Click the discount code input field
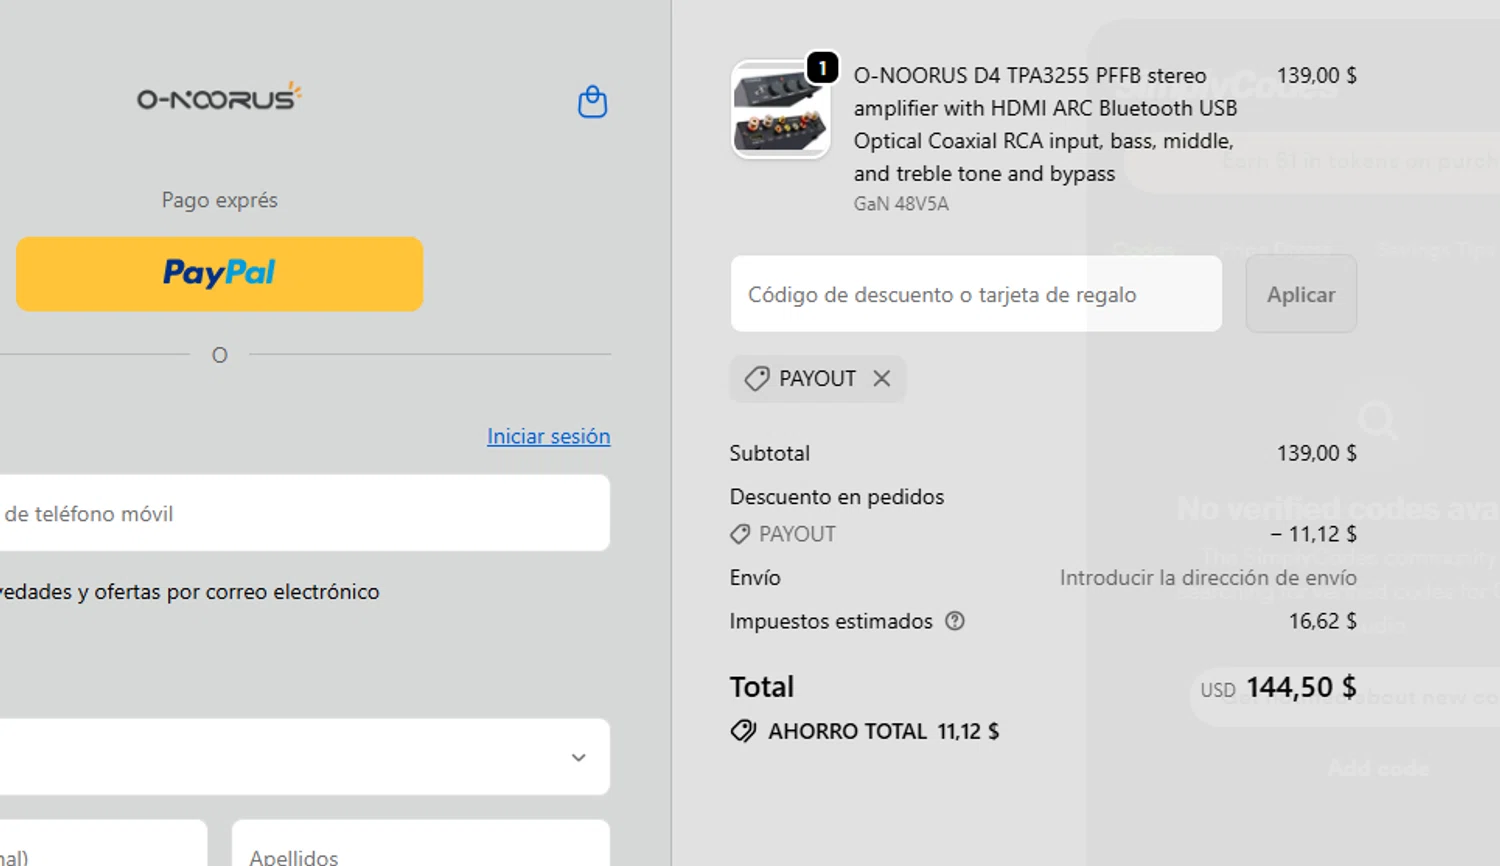Image resolution: width=1500 pixels, height=866 pixels. click(976, 294)
